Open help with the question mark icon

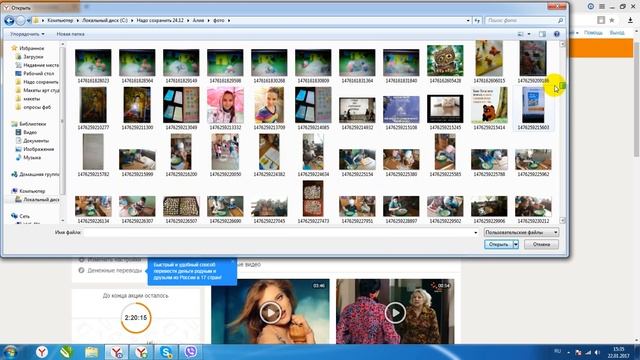pos(557,34)
